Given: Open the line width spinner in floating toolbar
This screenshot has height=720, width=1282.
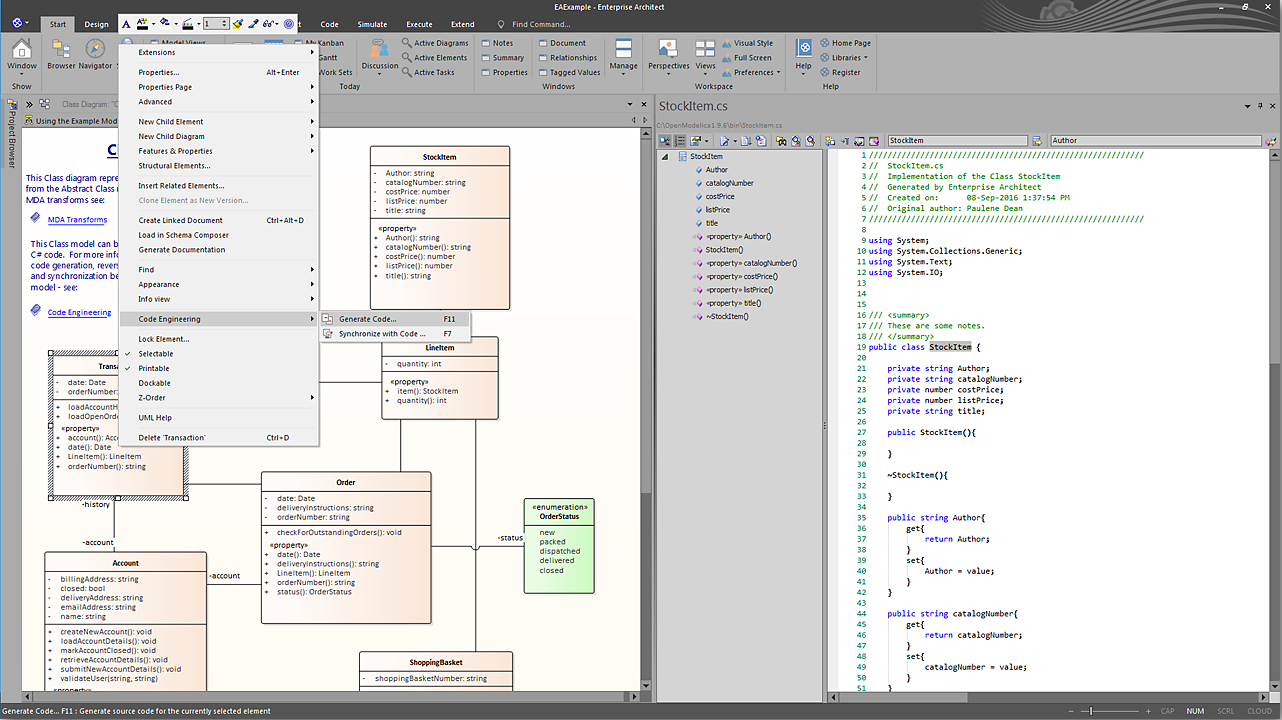Looking at the screenshot, I should pos(215,23).
